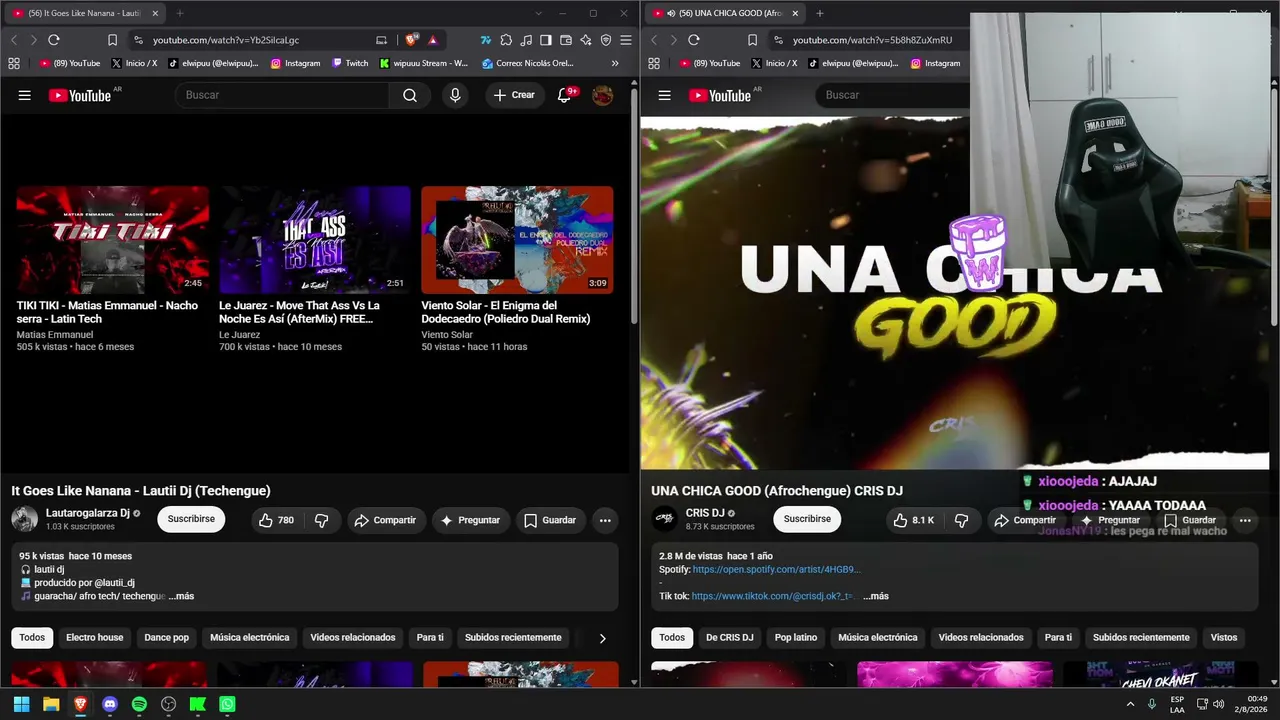Image resolution: width=1280 pixels, height=720 pixels.
Task: Like the It Goes Like Nanana video
Action: tap(276, 520)
